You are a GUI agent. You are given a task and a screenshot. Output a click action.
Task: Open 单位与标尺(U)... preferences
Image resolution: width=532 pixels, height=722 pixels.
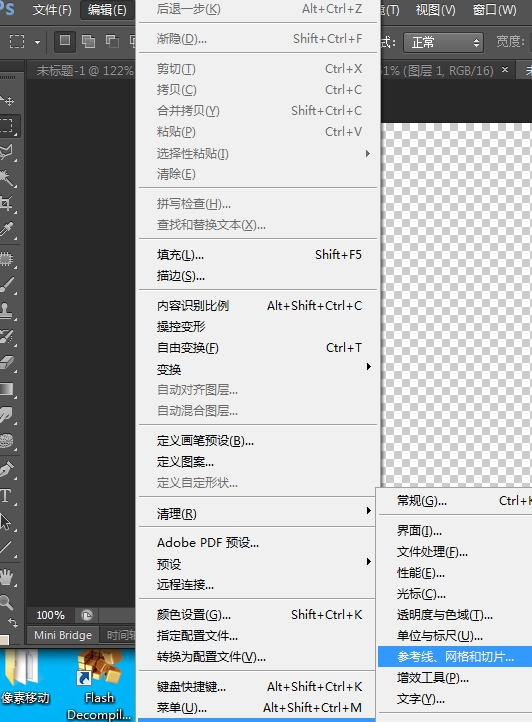coord(455,636)
